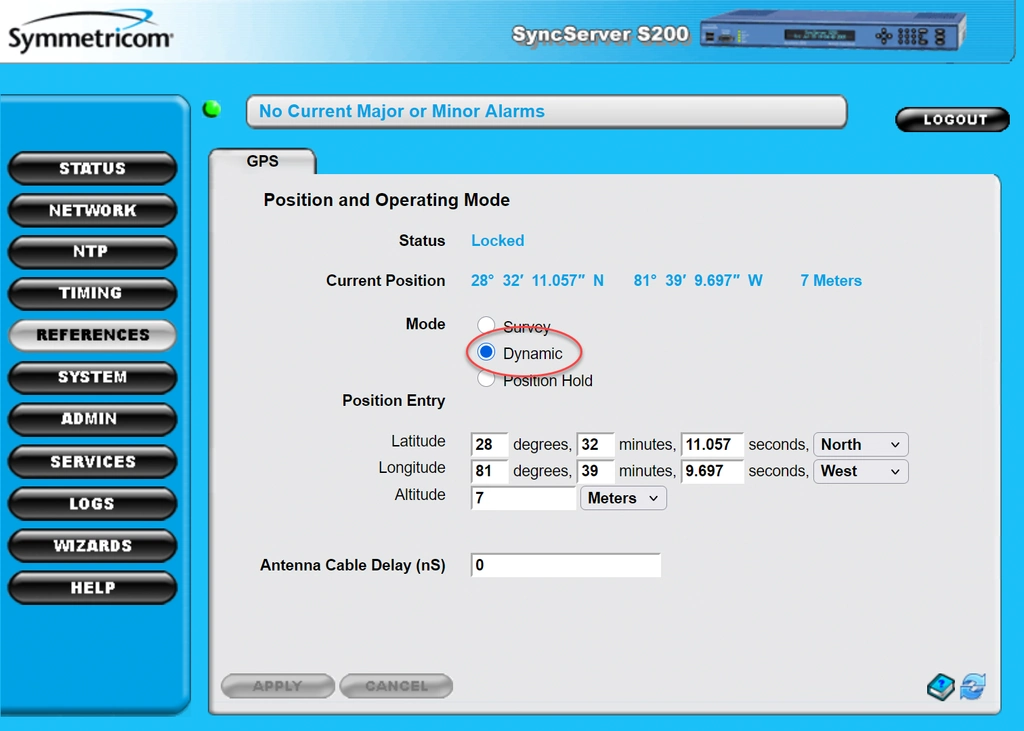The image size is (1024, 731).
Task: Click the Antenna Cable Delay field
Action: pyautogui.click(x=566, y=565)
